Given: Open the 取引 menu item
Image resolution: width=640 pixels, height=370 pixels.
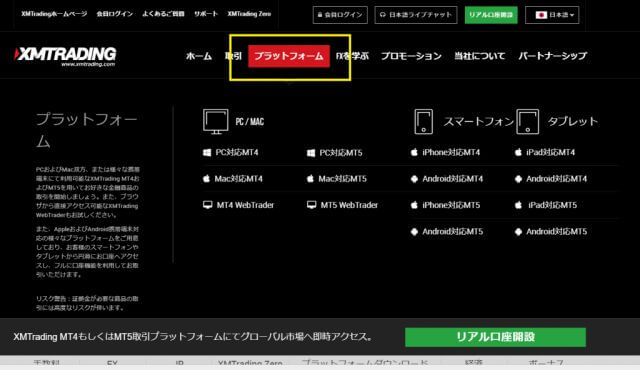Looking at the screenshot, I should pos(233,56).
